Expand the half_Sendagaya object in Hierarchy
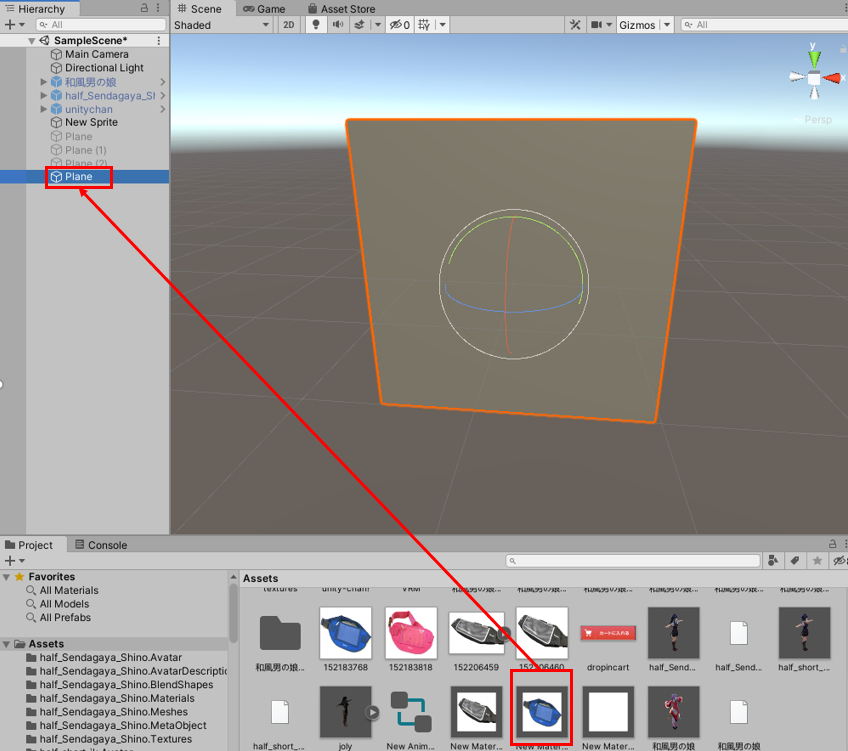The image size is (848, 751). coord(44,95)
